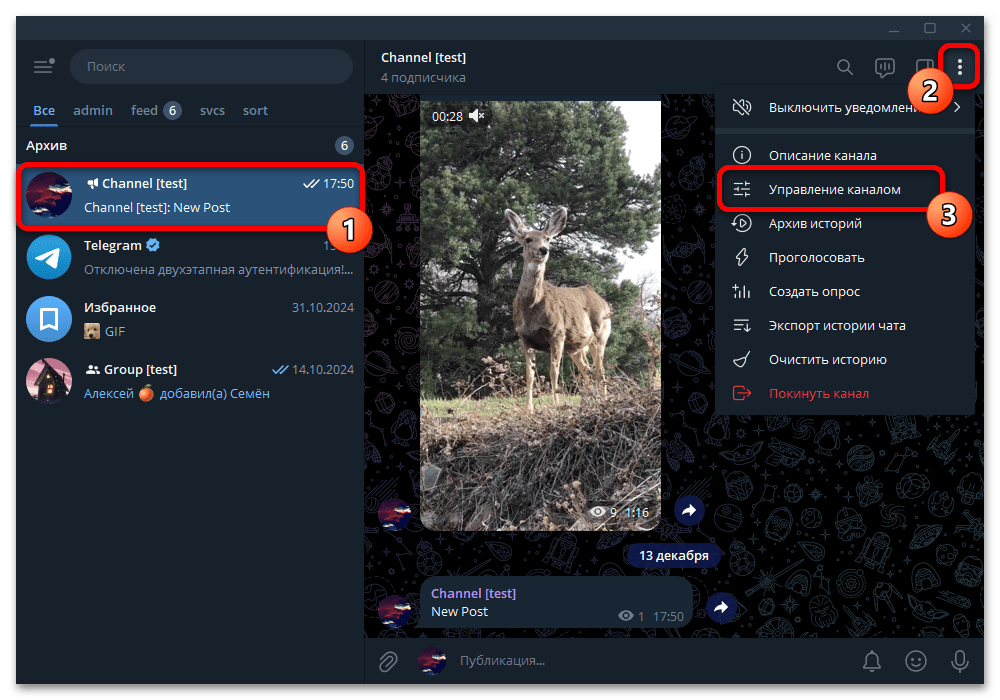Unmute the deer video sound icon
Viewport: 1000px width, 700px height.
pyautogui.click(x=477, y=115)
